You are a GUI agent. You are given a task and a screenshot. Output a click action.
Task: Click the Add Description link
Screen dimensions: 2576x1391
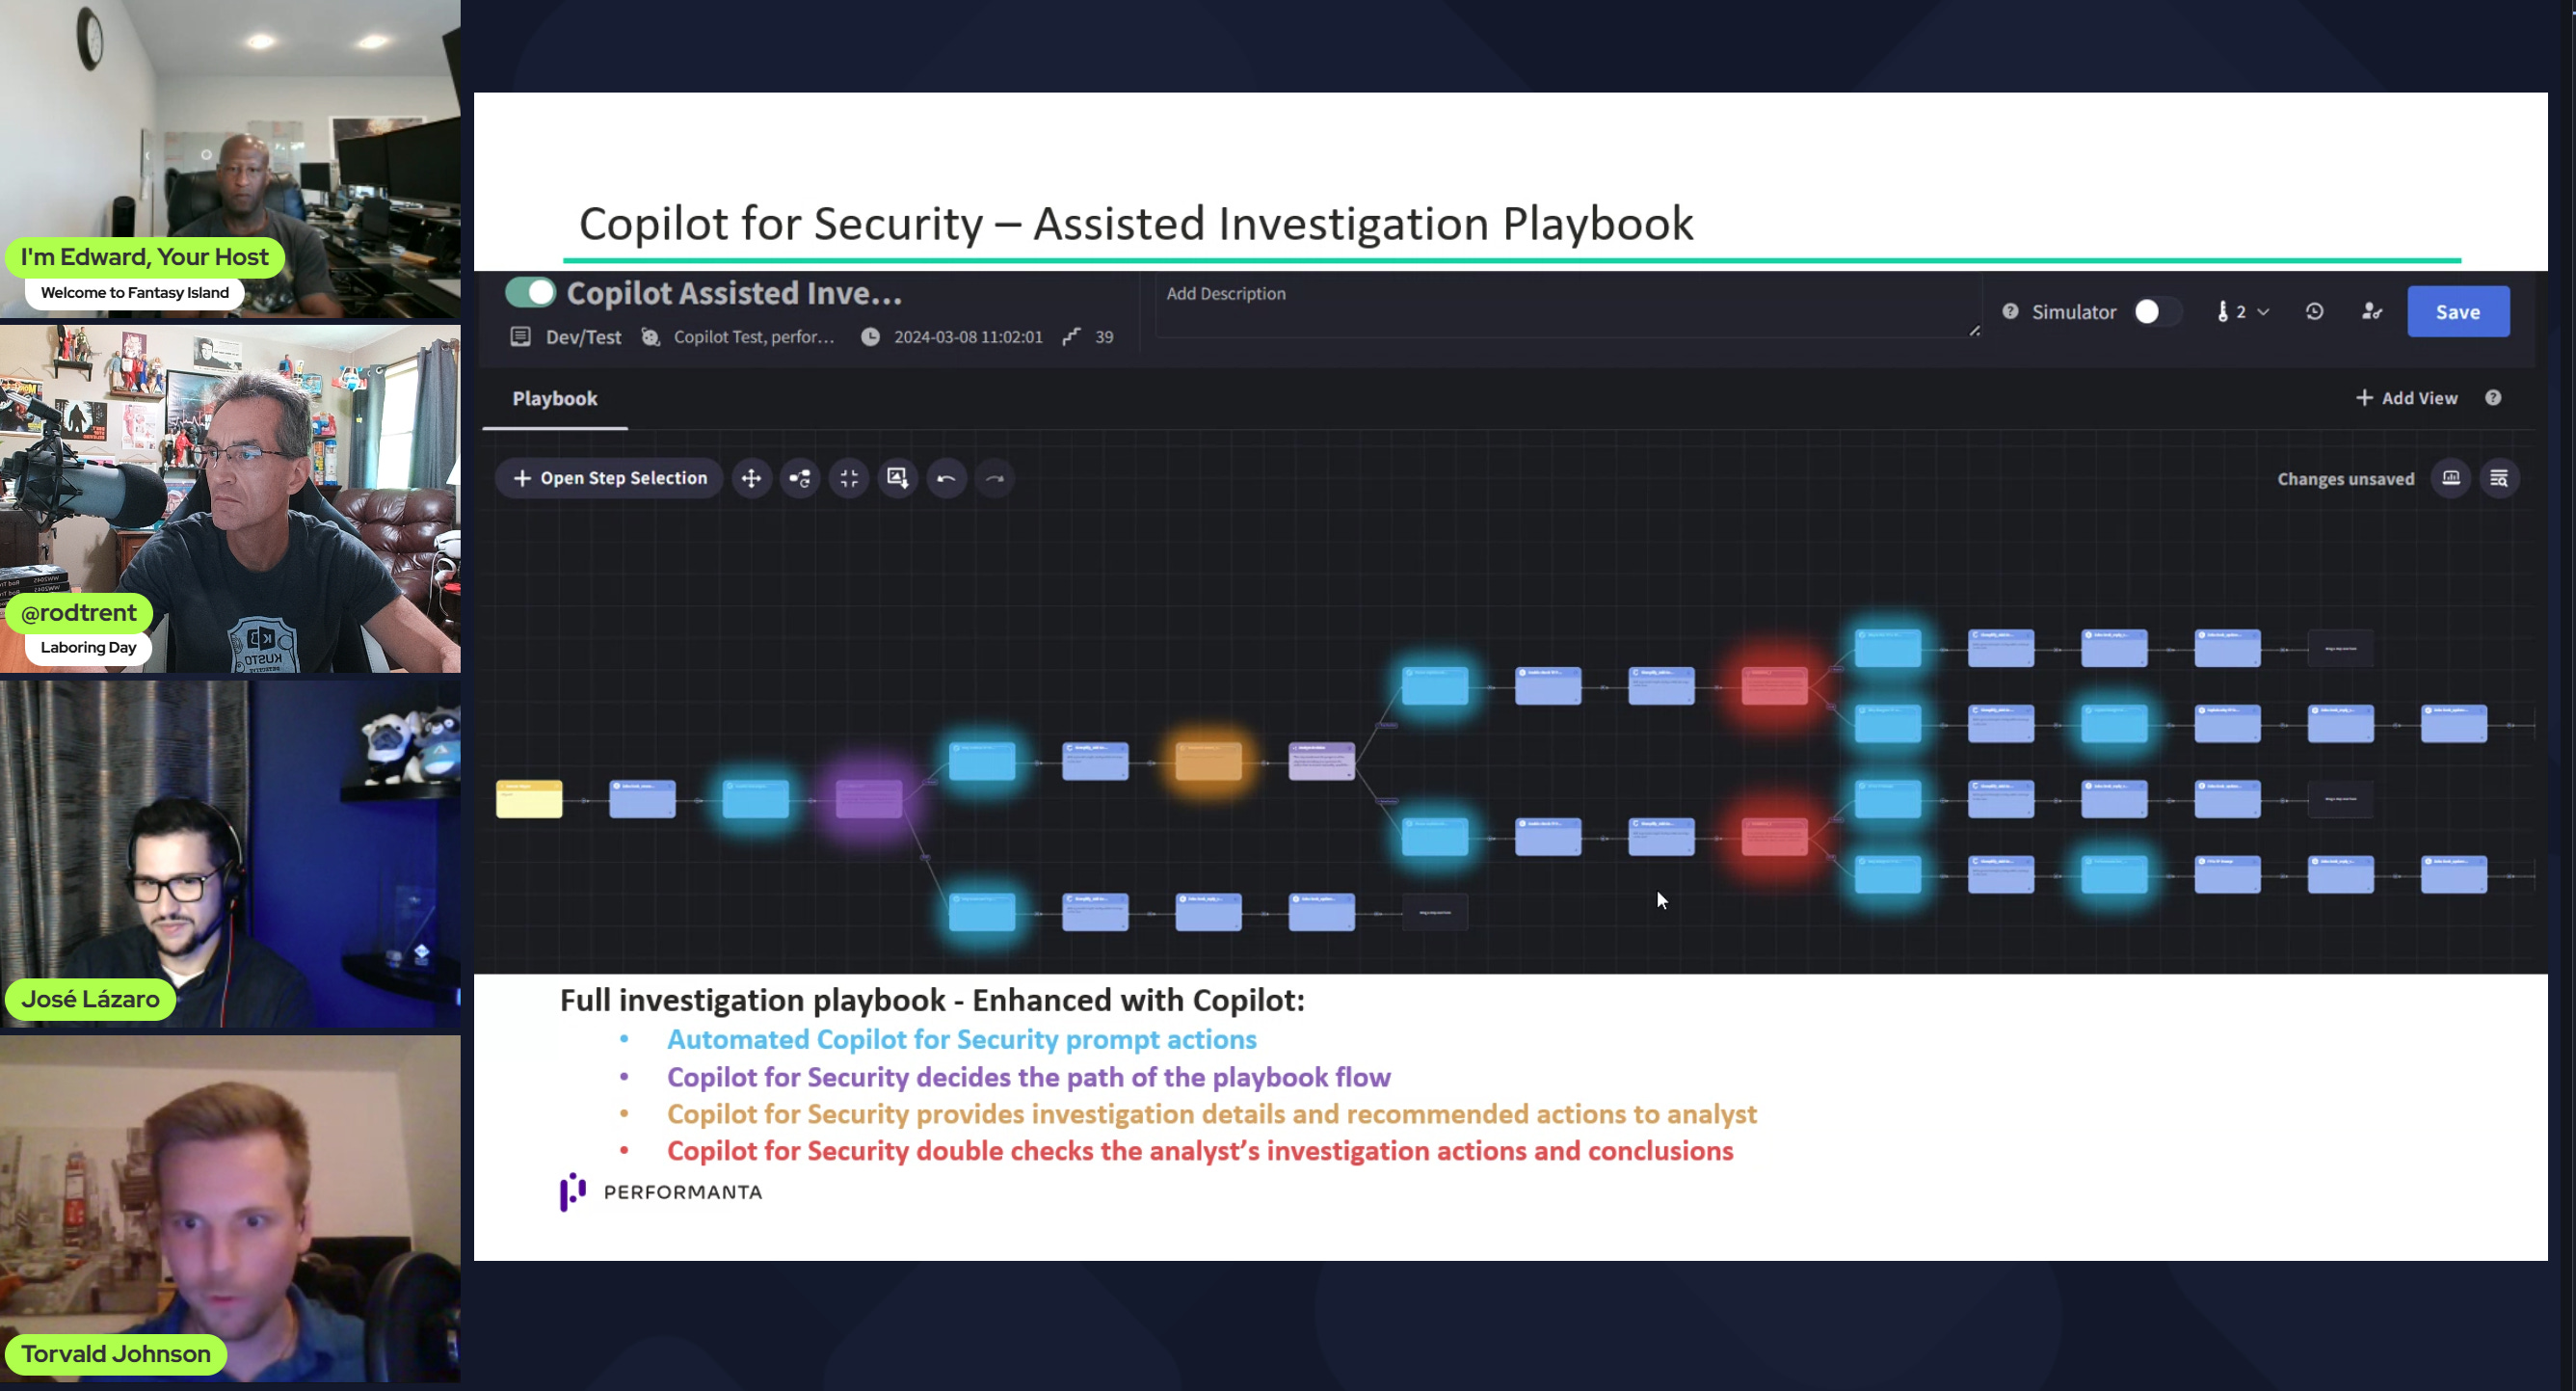1226,293
